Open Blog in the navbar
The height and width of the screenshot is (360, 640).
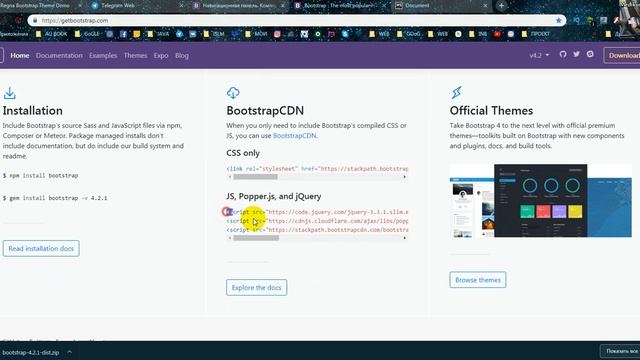[182, 56]
